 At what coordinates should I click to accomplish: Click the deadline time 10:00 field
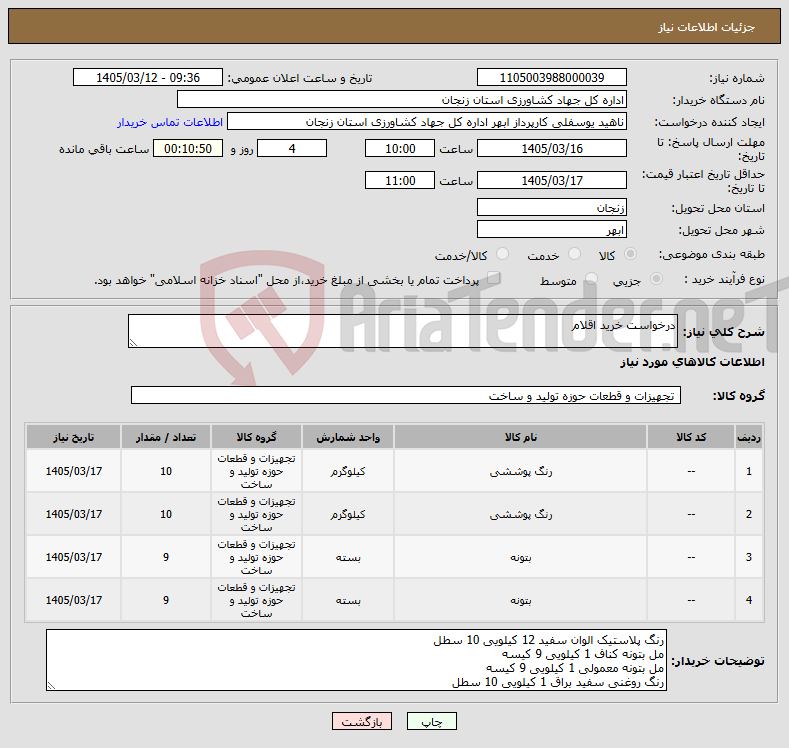(400, 148)
